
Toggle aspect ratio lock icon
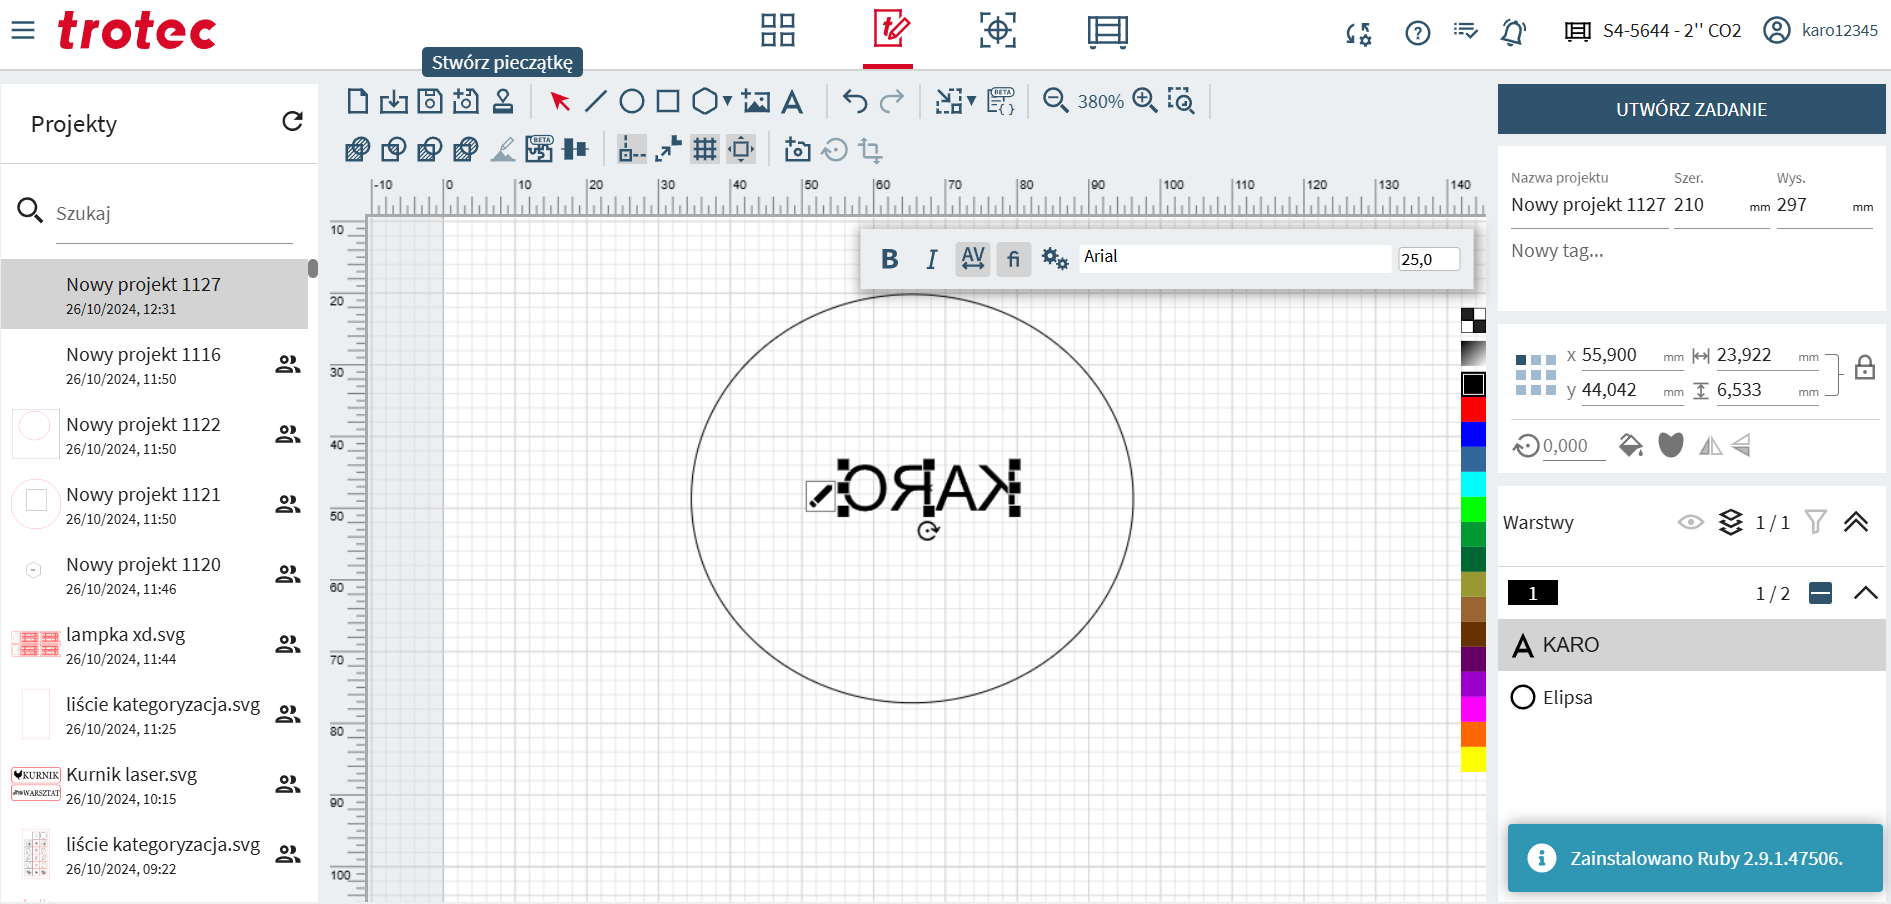coord(1865,367)
